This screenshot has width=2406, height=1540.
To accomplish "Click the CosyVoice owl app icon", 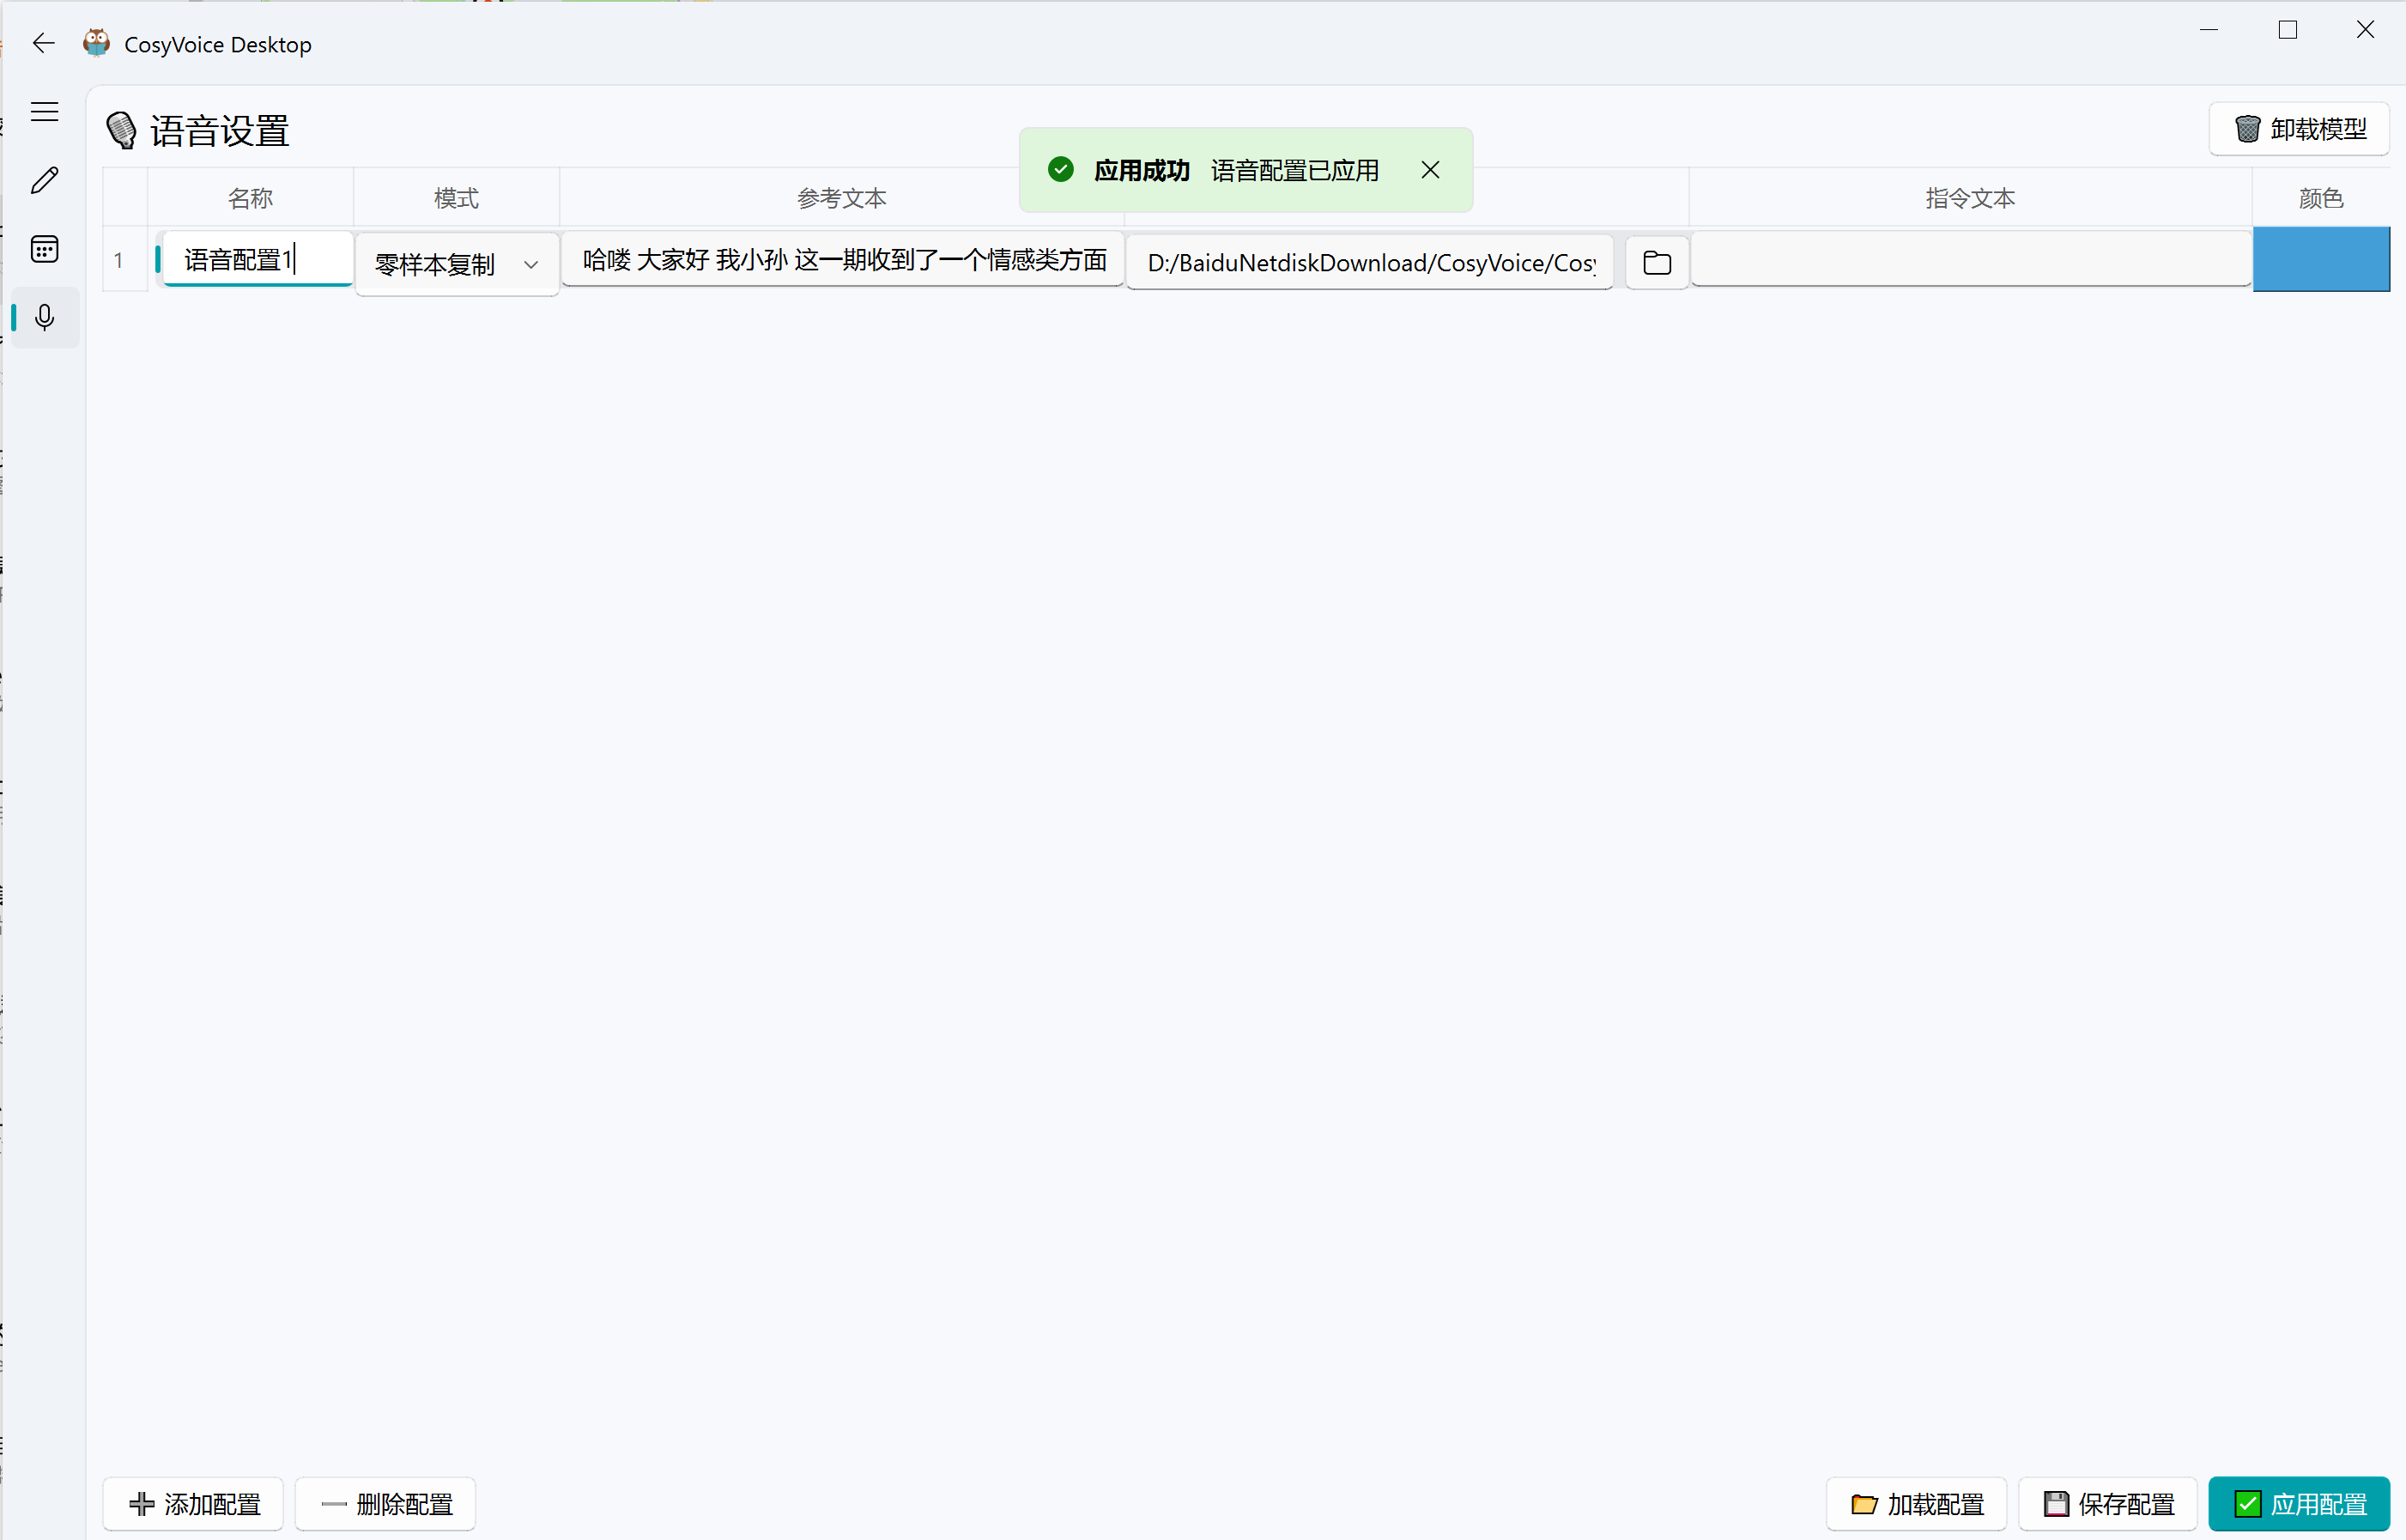I will 96,43.
